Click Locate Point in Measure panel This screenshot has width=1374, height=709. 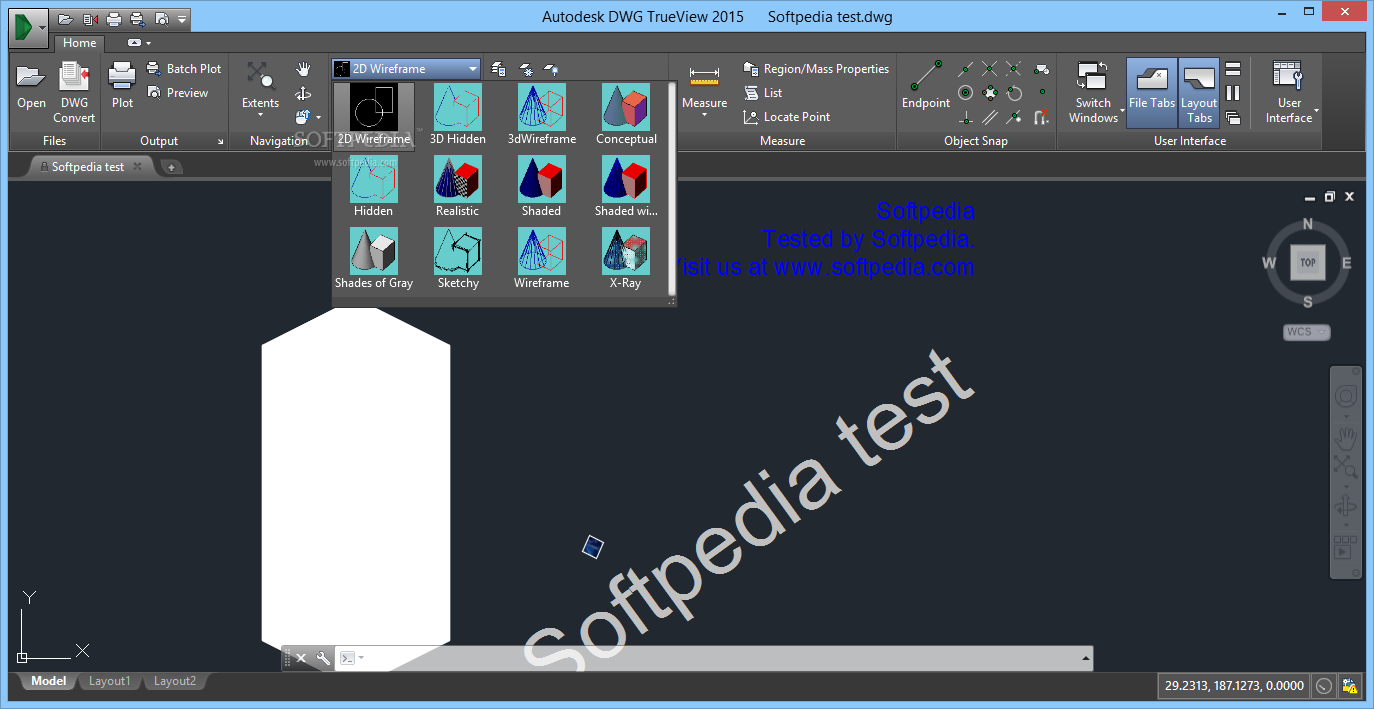[787, 117]
